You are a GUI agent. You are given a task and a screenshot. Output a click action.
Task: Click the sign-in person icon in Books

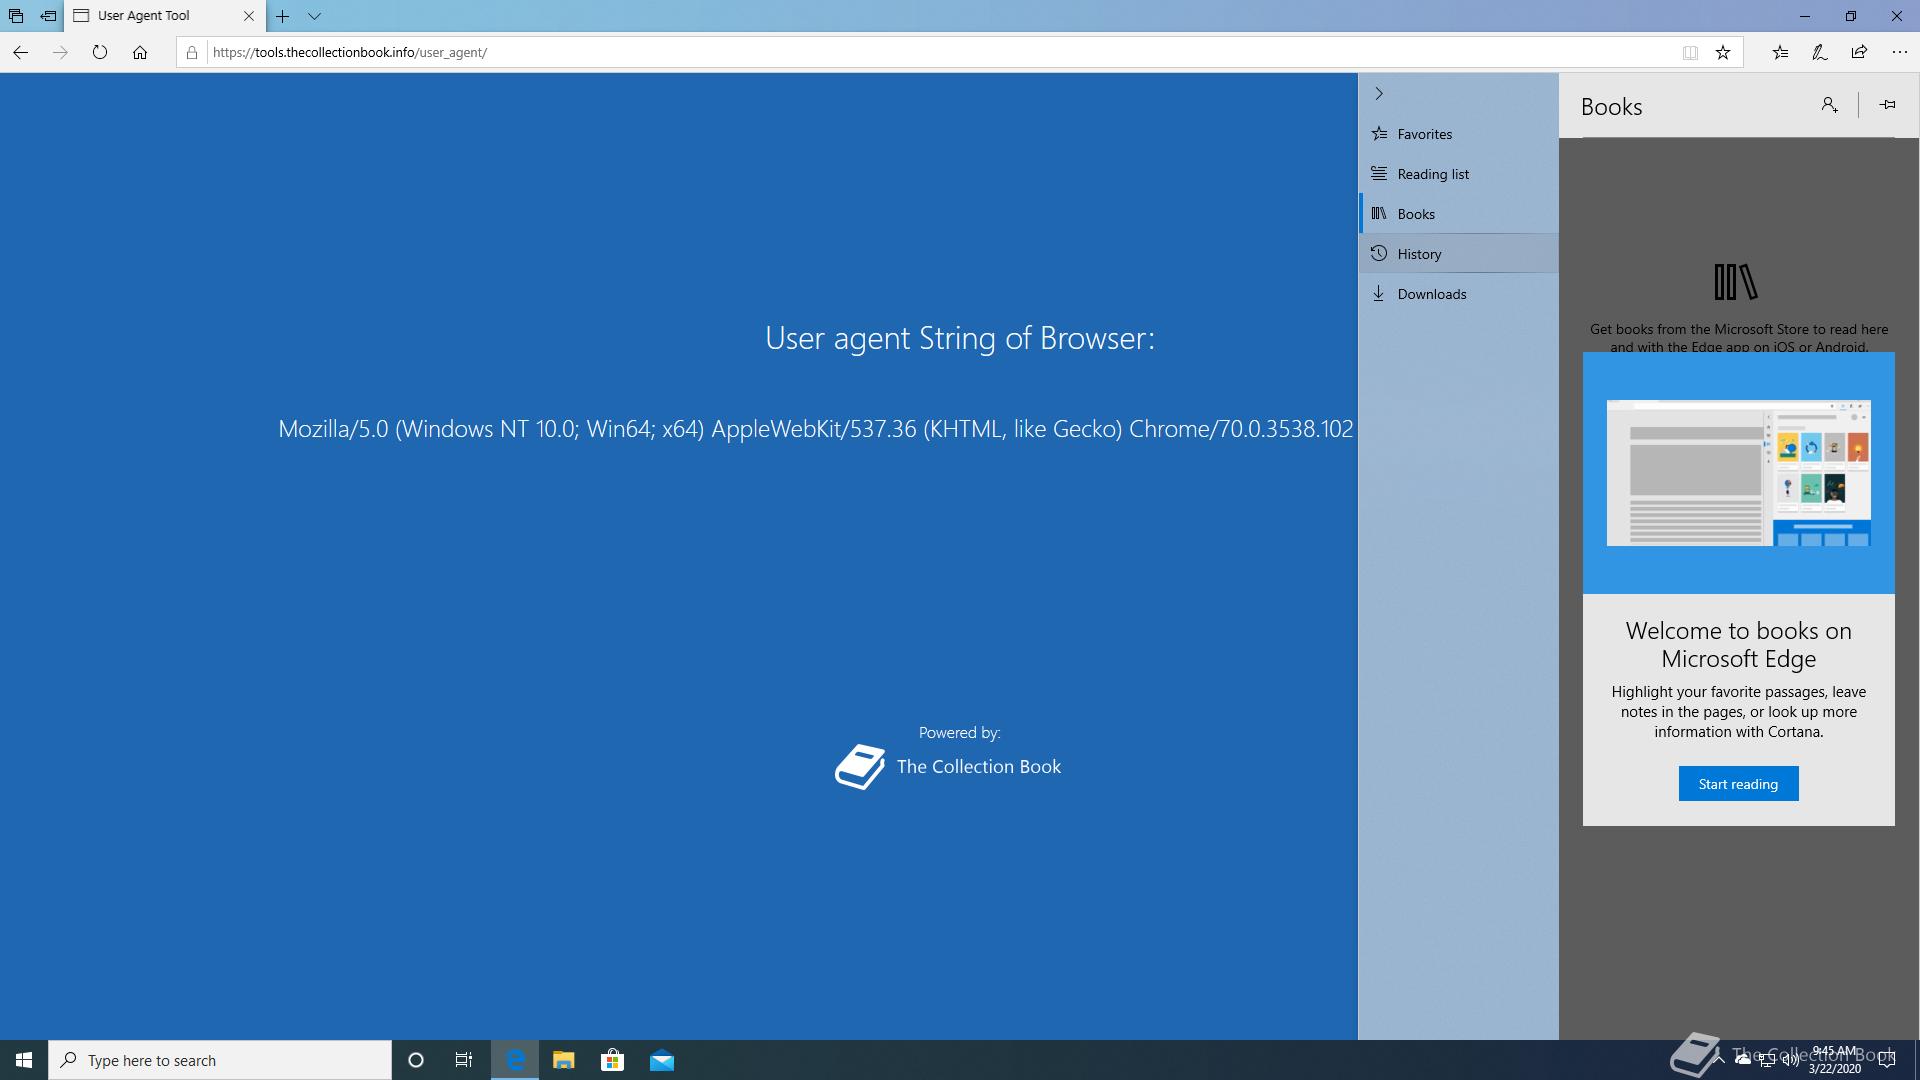click(x=1829, y=105)
